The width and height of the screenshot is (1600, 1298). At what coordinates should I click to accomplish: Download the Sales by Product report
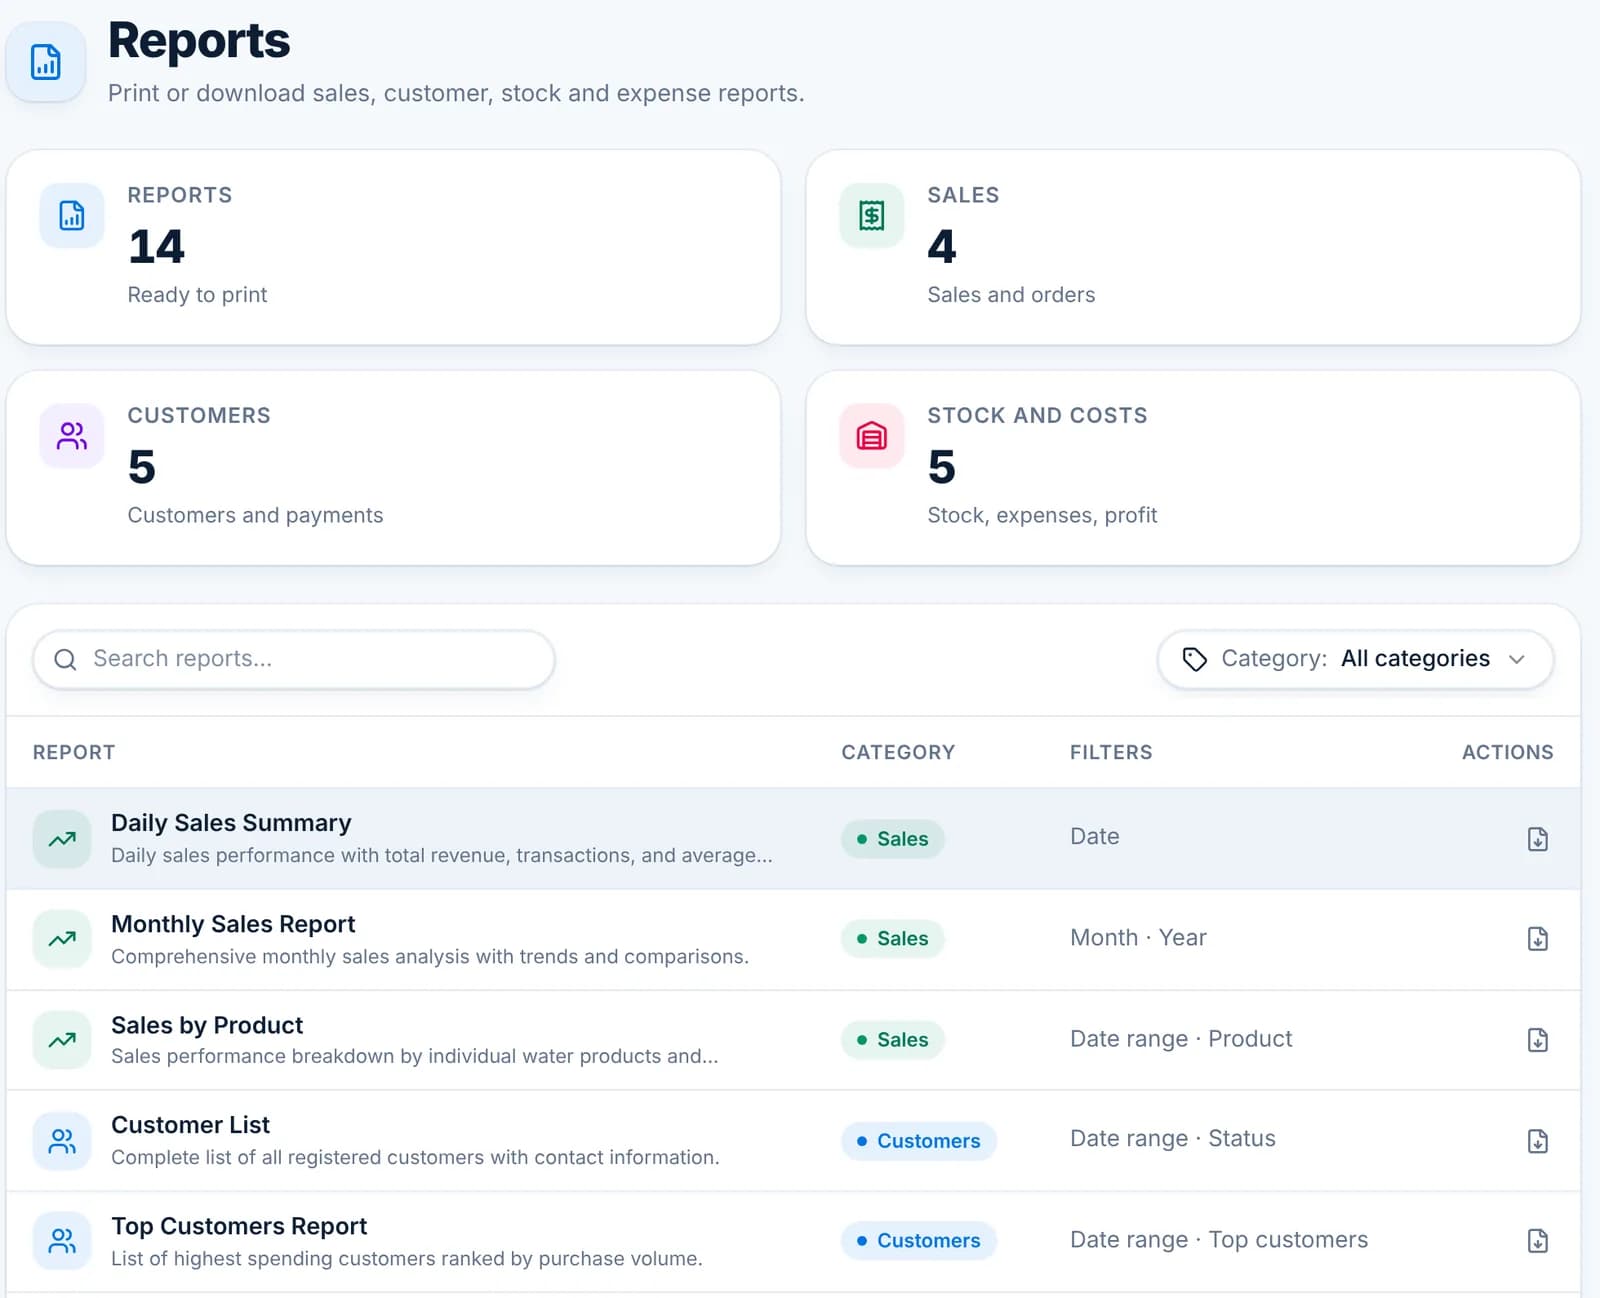tap(1538, 1040)
